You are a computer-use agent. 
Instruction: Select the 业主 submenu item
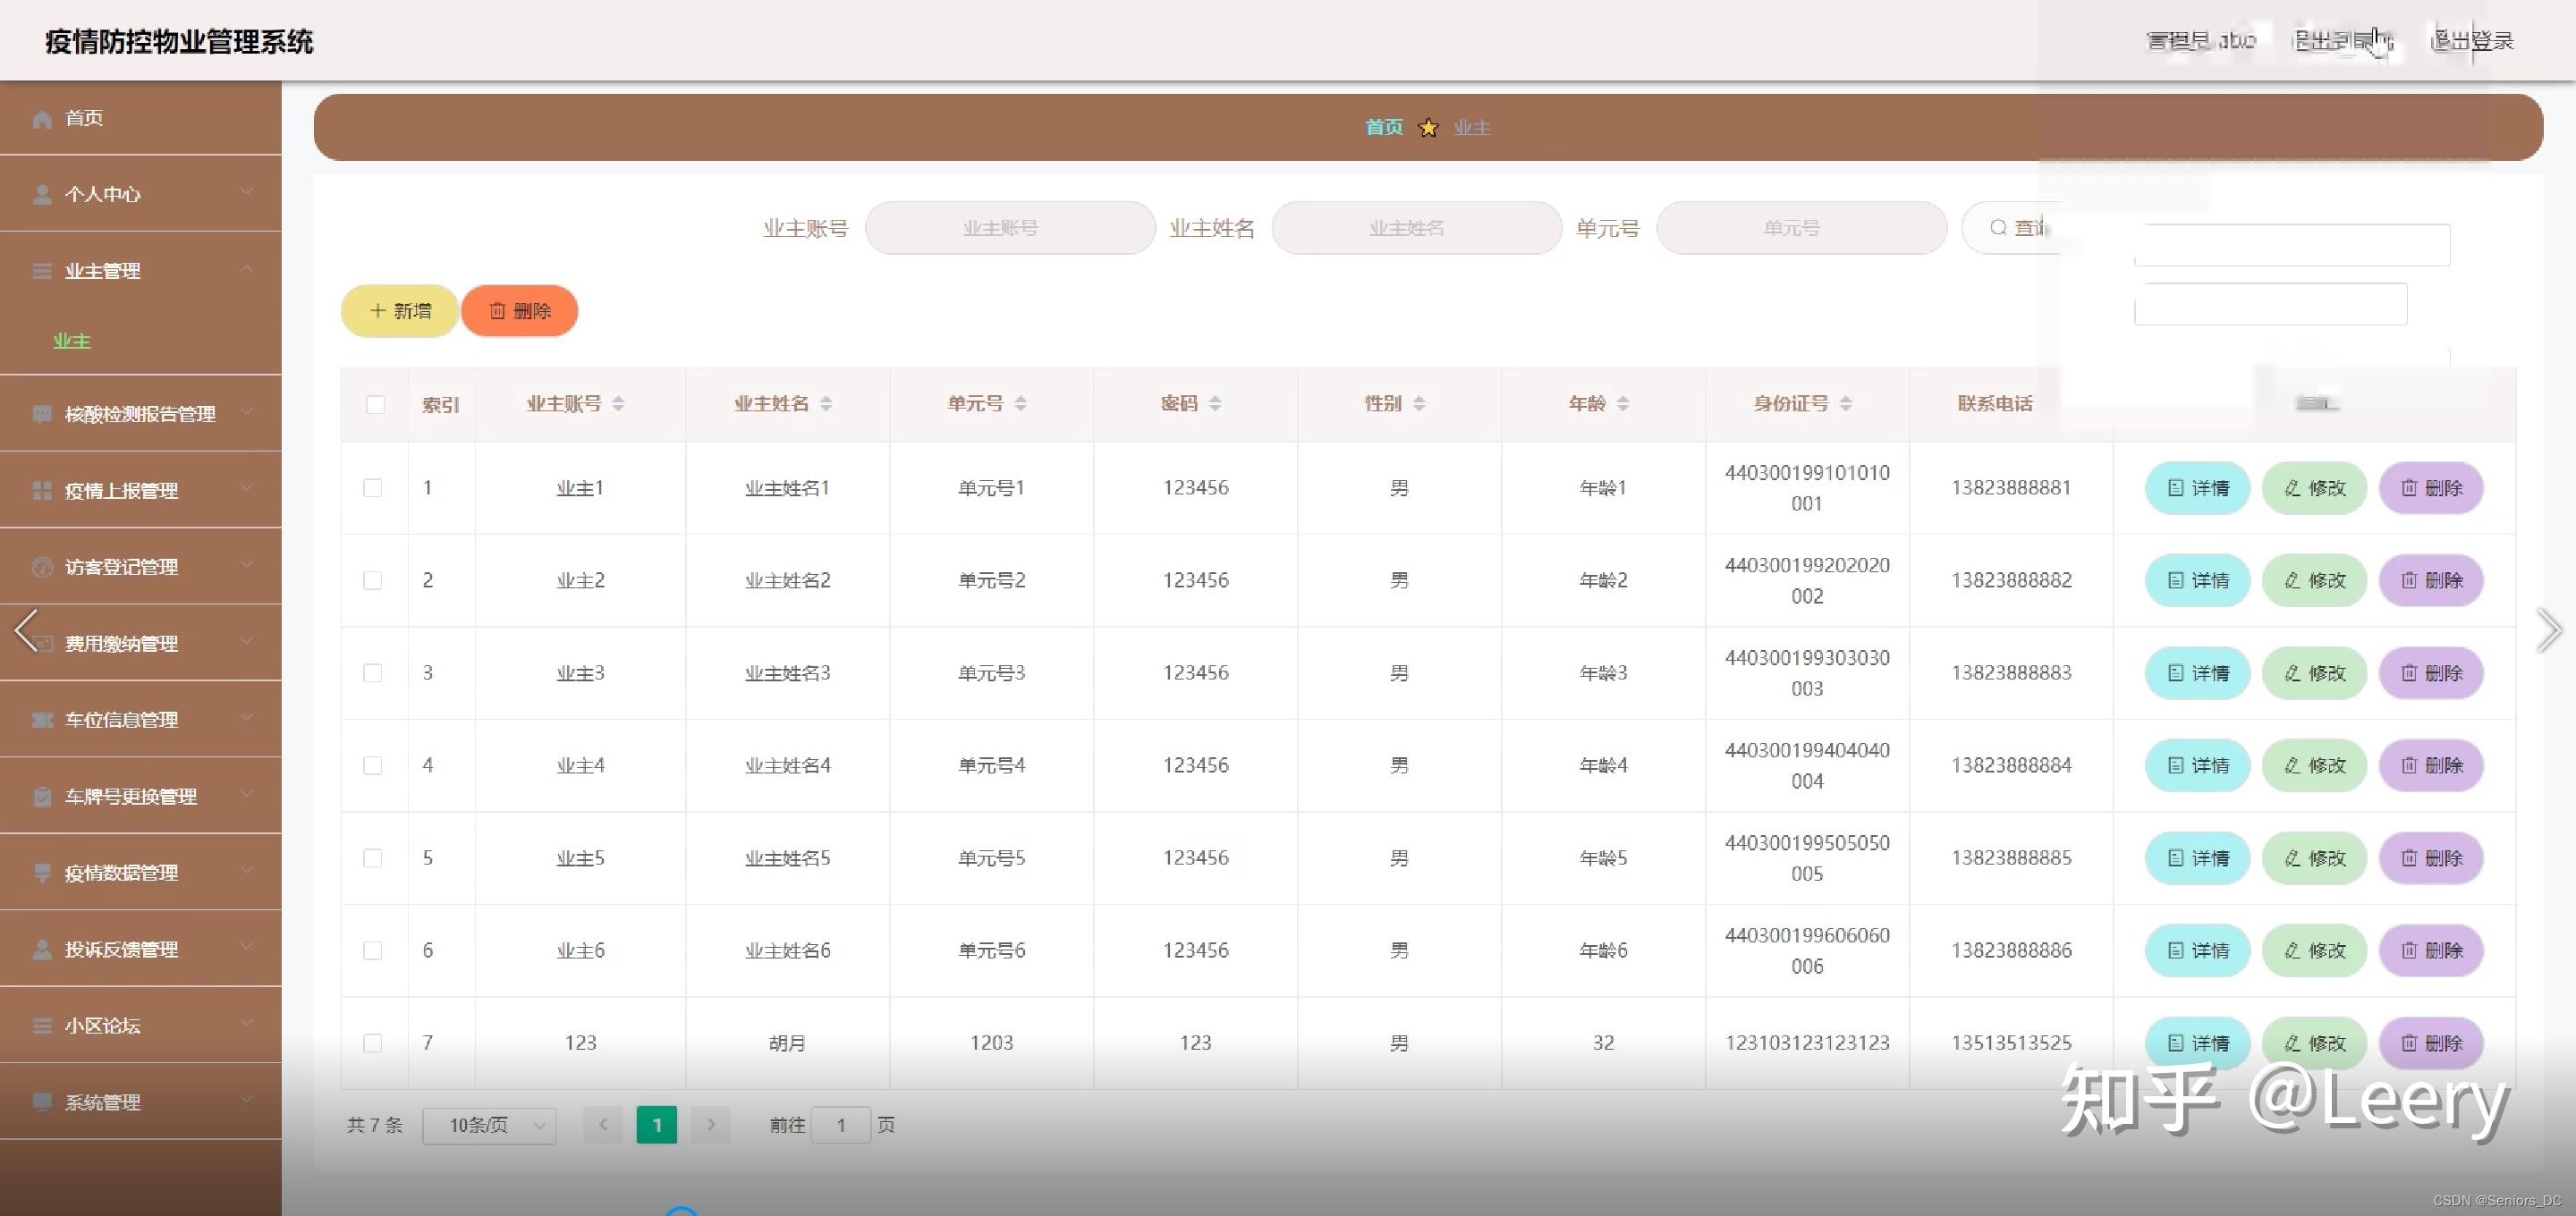(70, 341)
